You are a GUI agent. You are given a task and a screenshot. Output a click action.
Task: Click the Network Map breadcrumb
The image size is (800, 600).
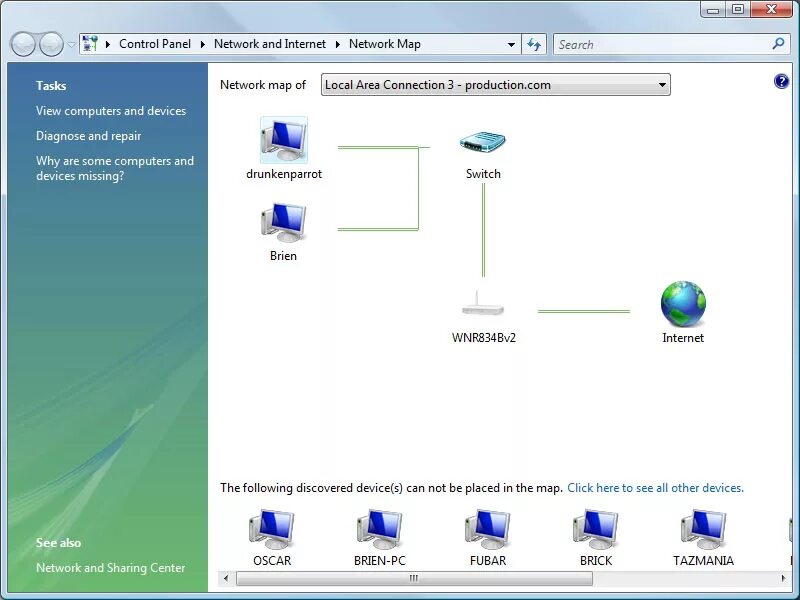385,44
